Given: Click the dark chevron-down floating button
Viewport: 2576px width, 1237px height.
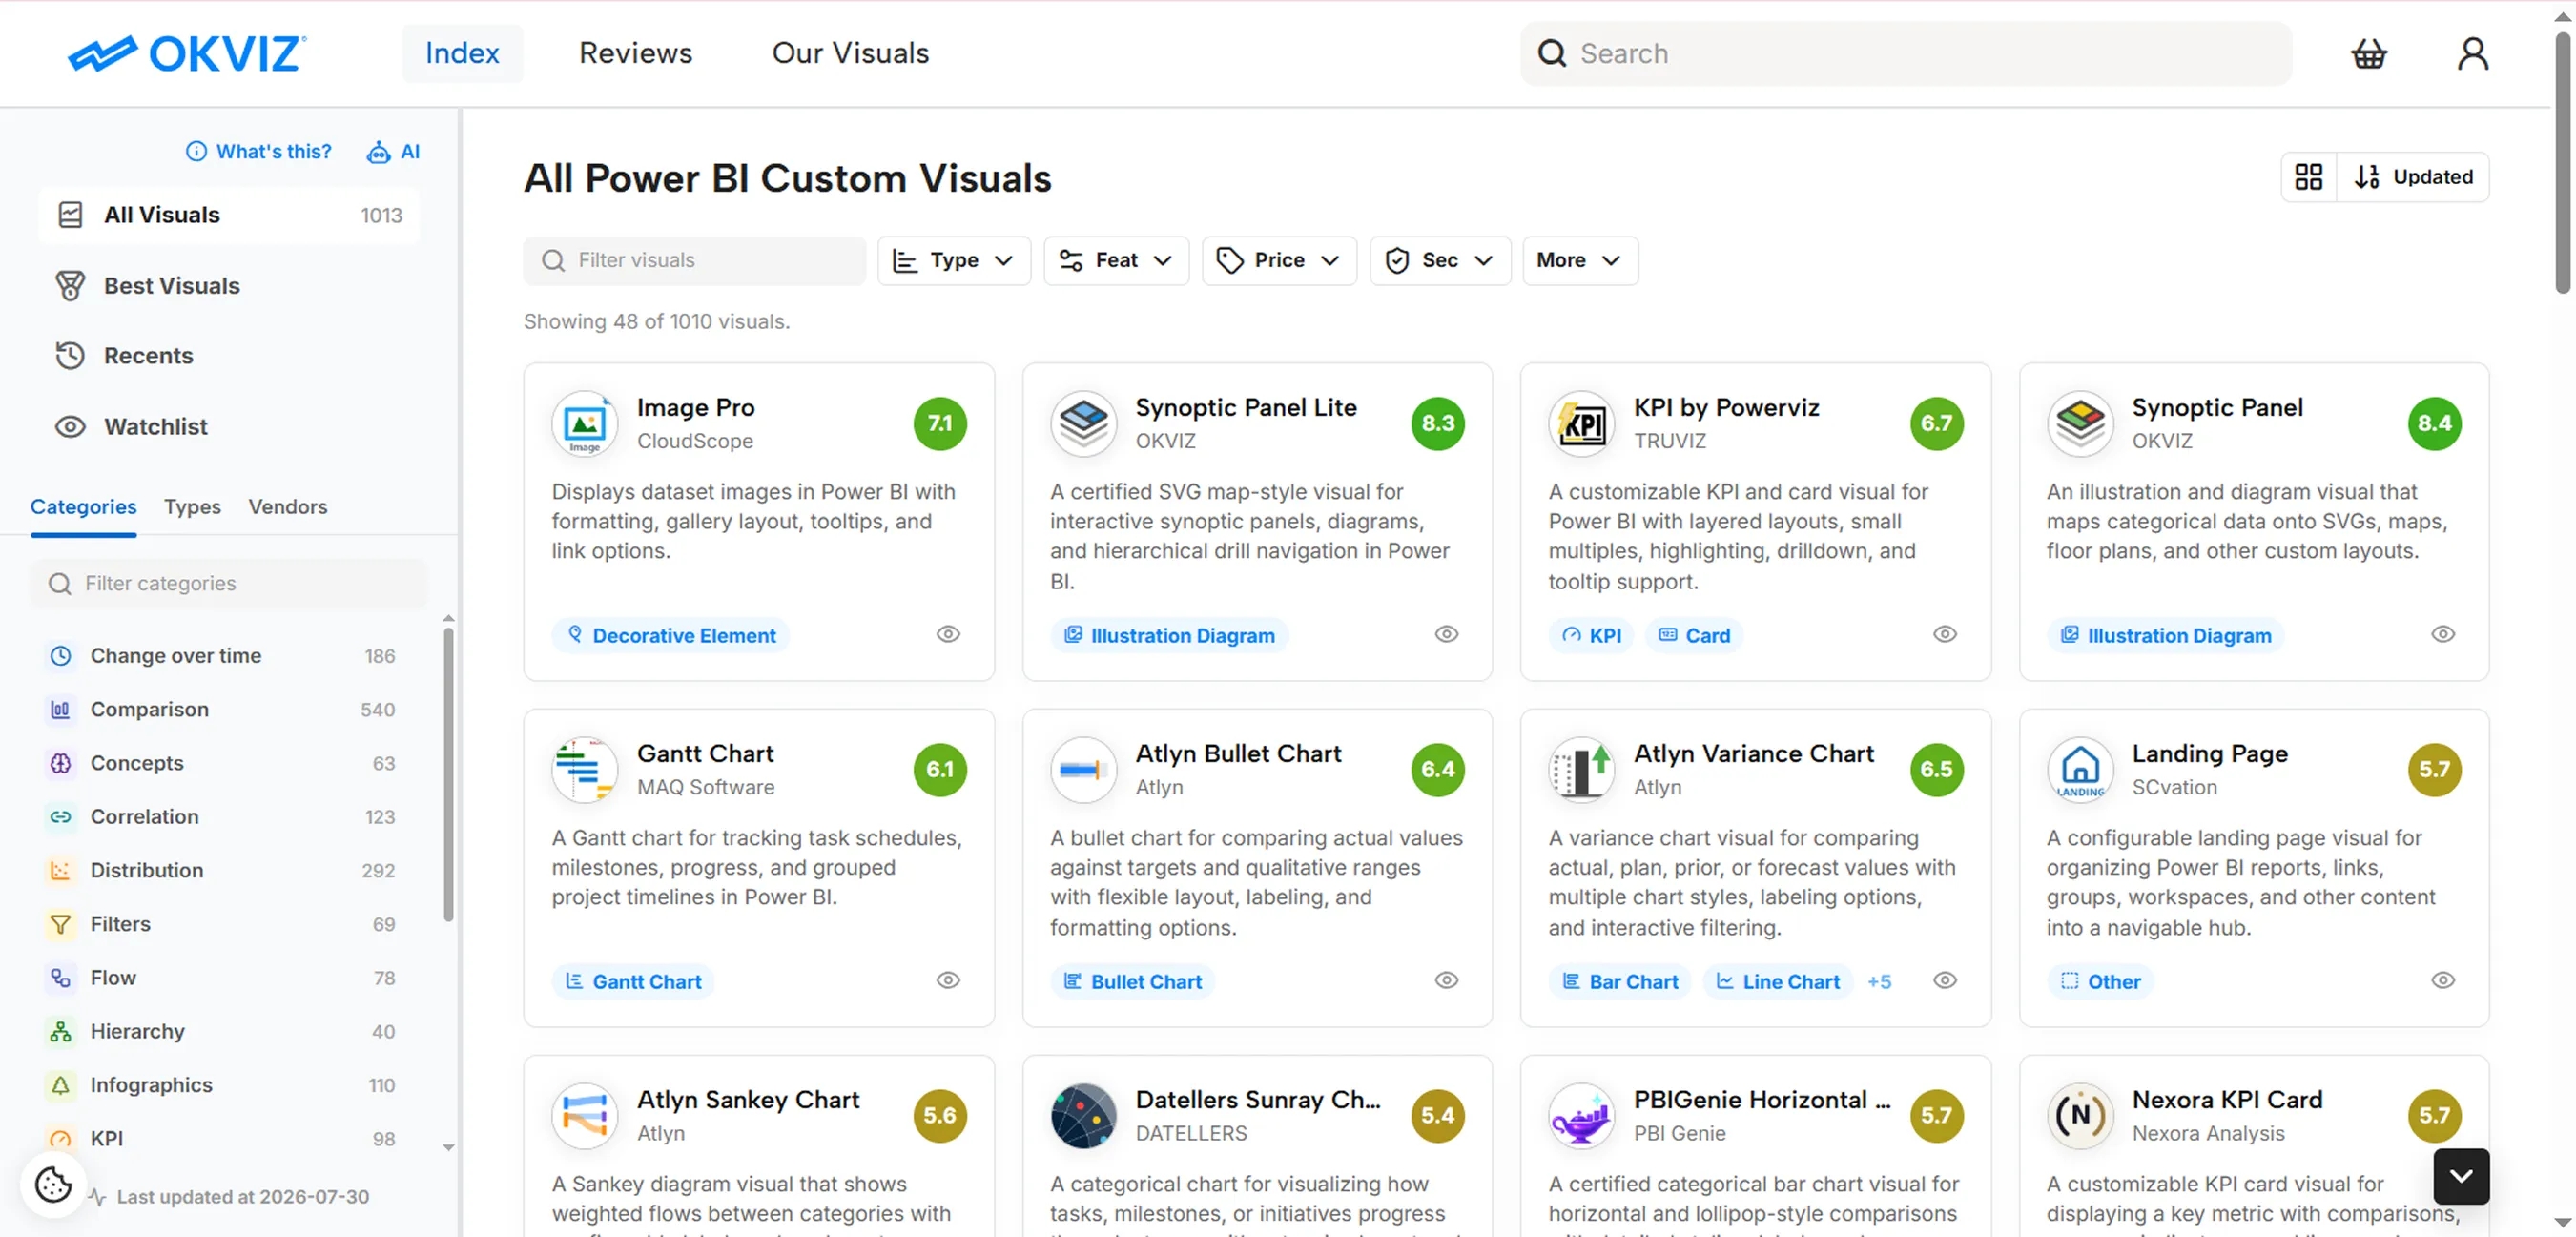Looking at the screenshot, I should (x=2461, y=1177).
